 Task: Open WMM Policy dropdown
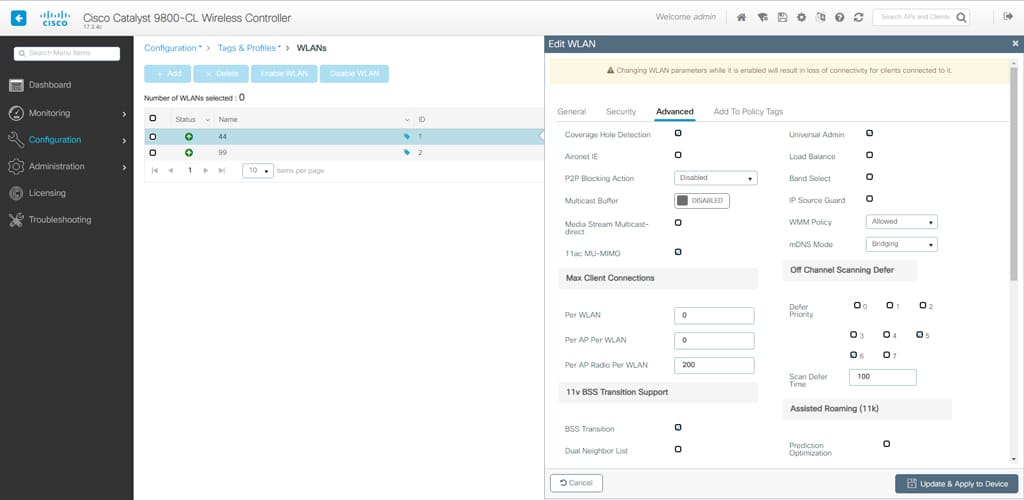901,222
